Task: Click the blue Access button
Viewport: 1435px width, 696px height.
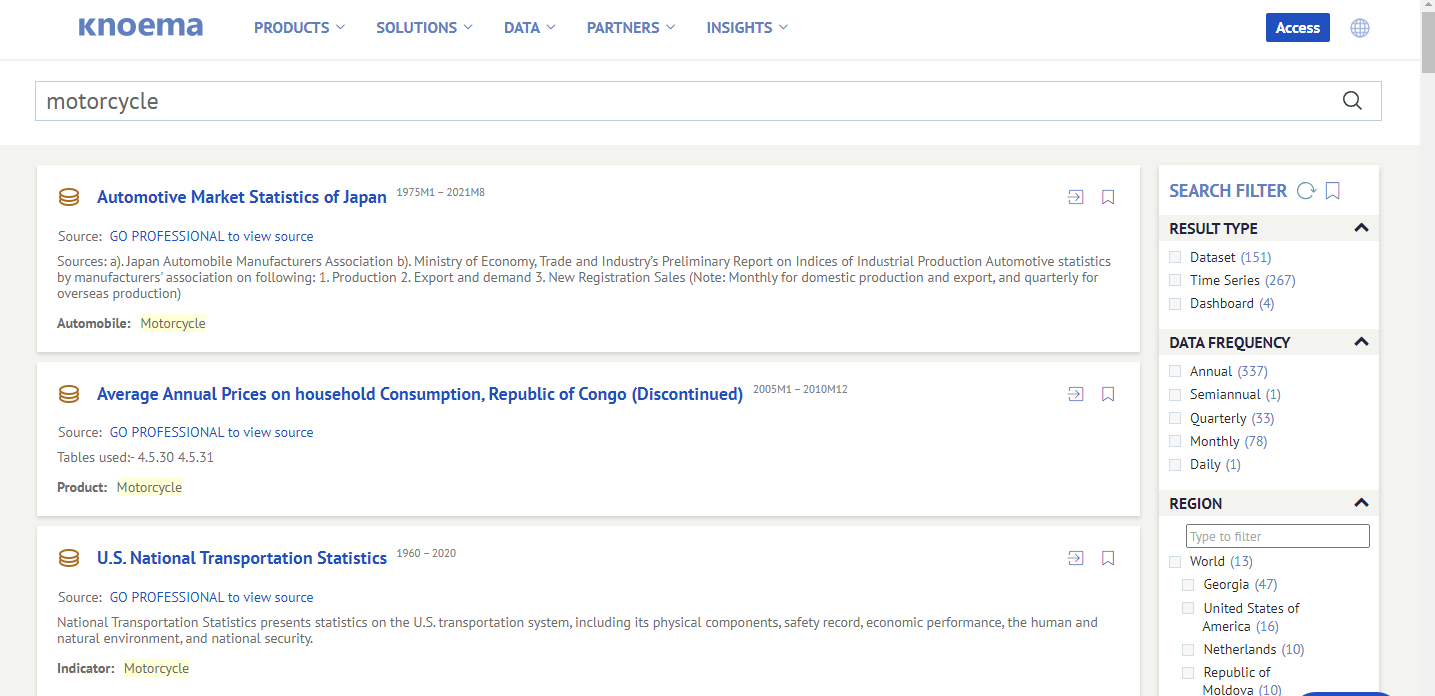Action: click(x=1297, y=28)
